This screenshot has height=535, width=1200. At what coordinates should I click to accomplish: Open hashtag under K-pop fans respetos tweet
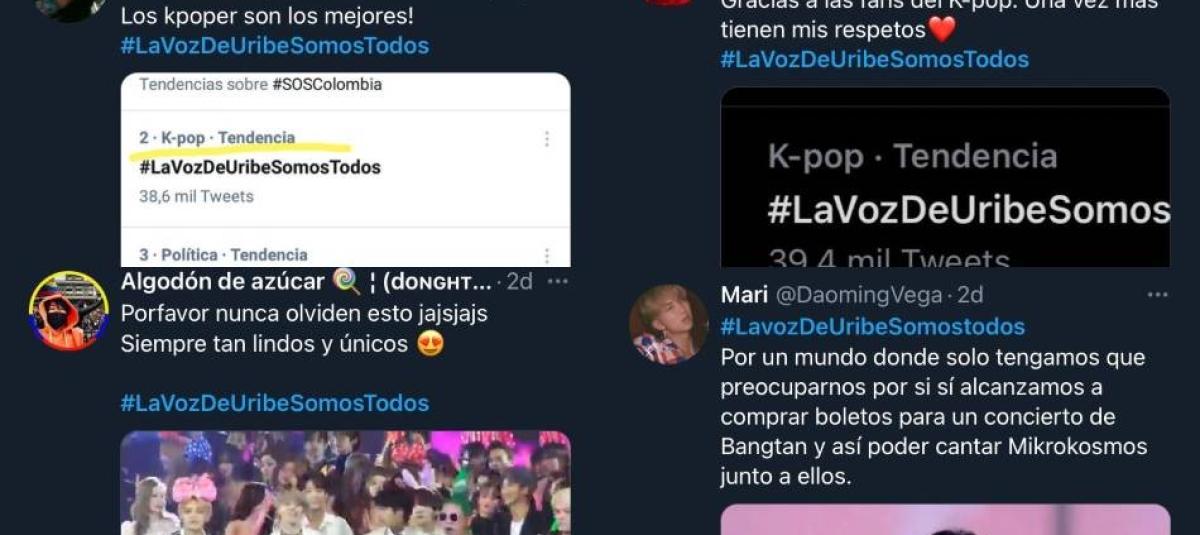(874, 59)
